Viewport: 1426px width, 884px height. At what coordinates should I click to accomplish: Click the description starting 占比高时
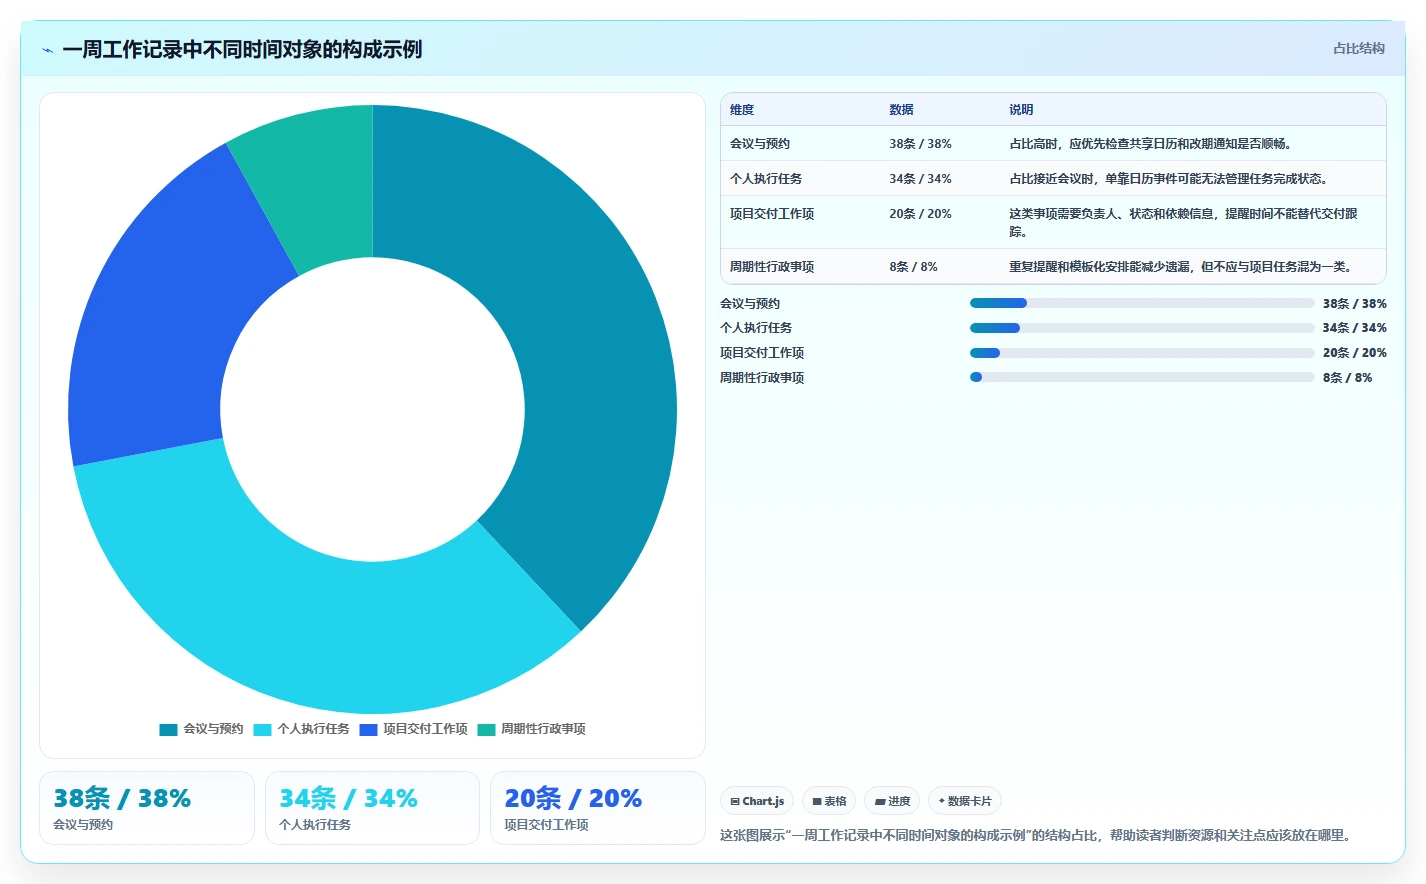coord(1152,144)
